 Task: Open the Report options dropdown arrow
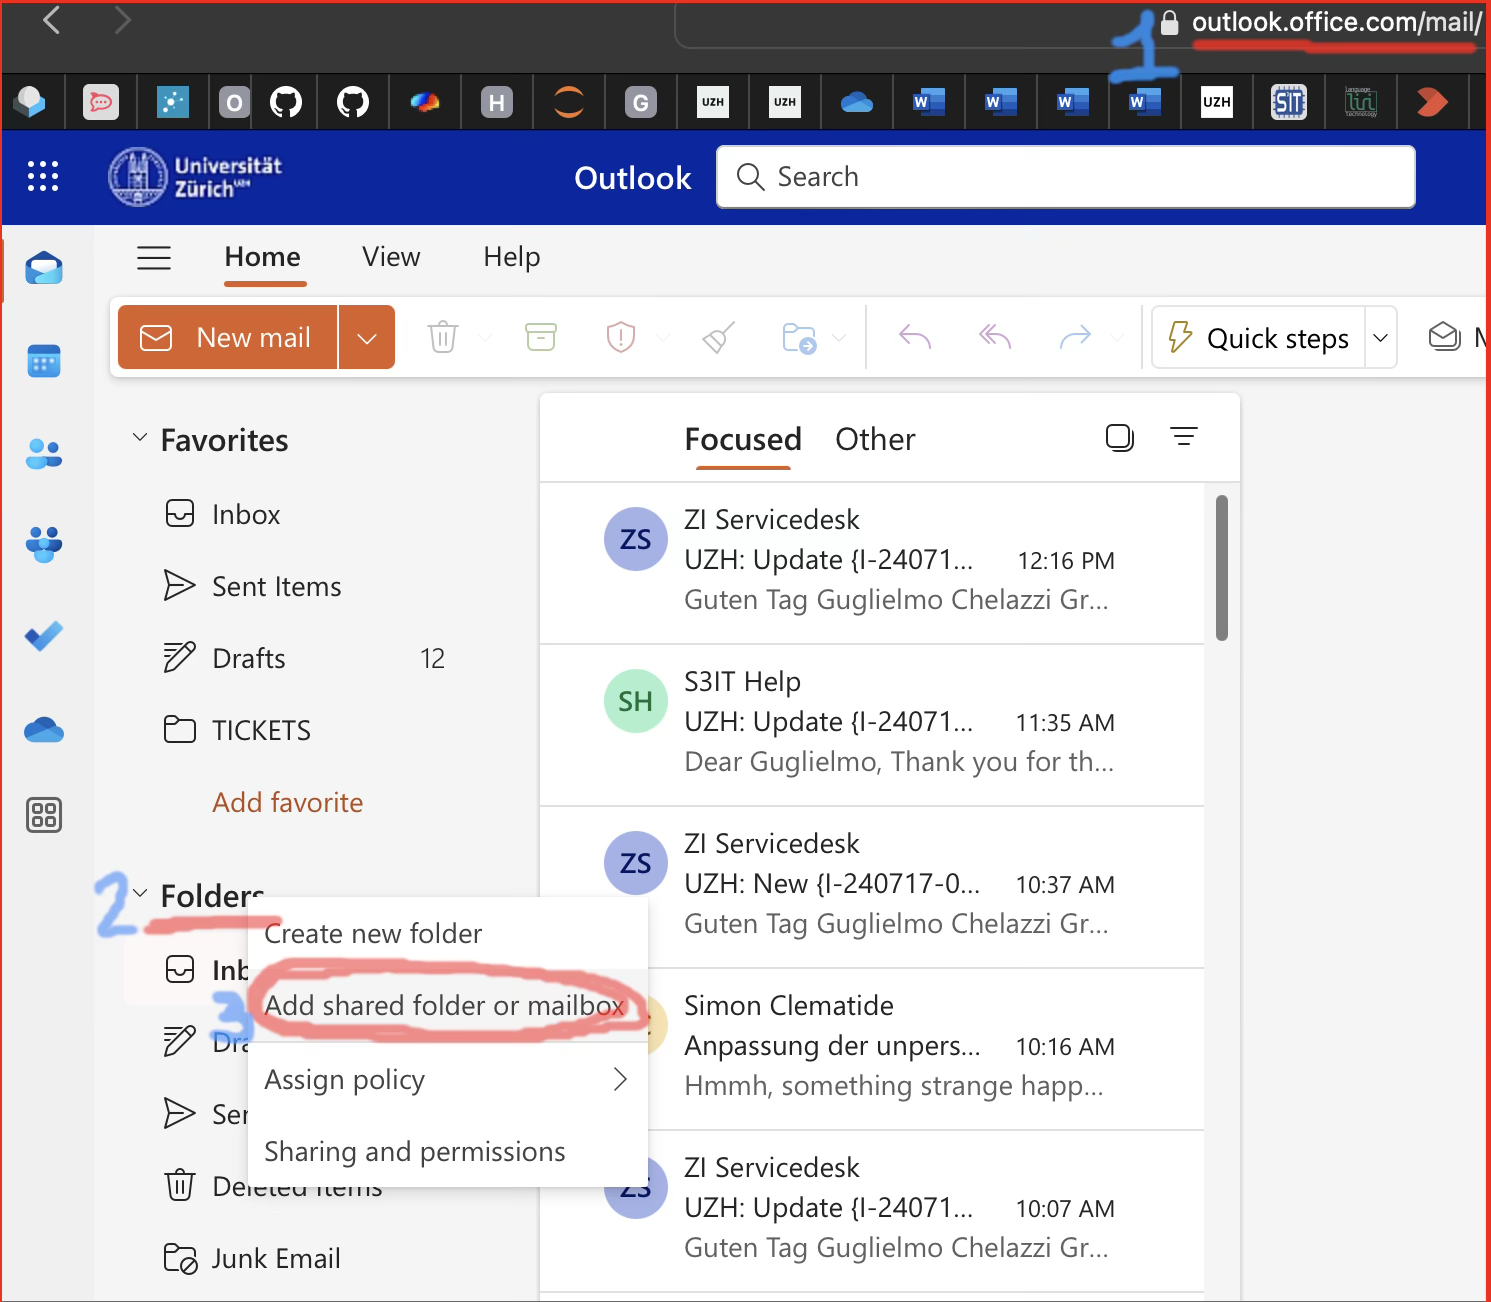point(663,338)
